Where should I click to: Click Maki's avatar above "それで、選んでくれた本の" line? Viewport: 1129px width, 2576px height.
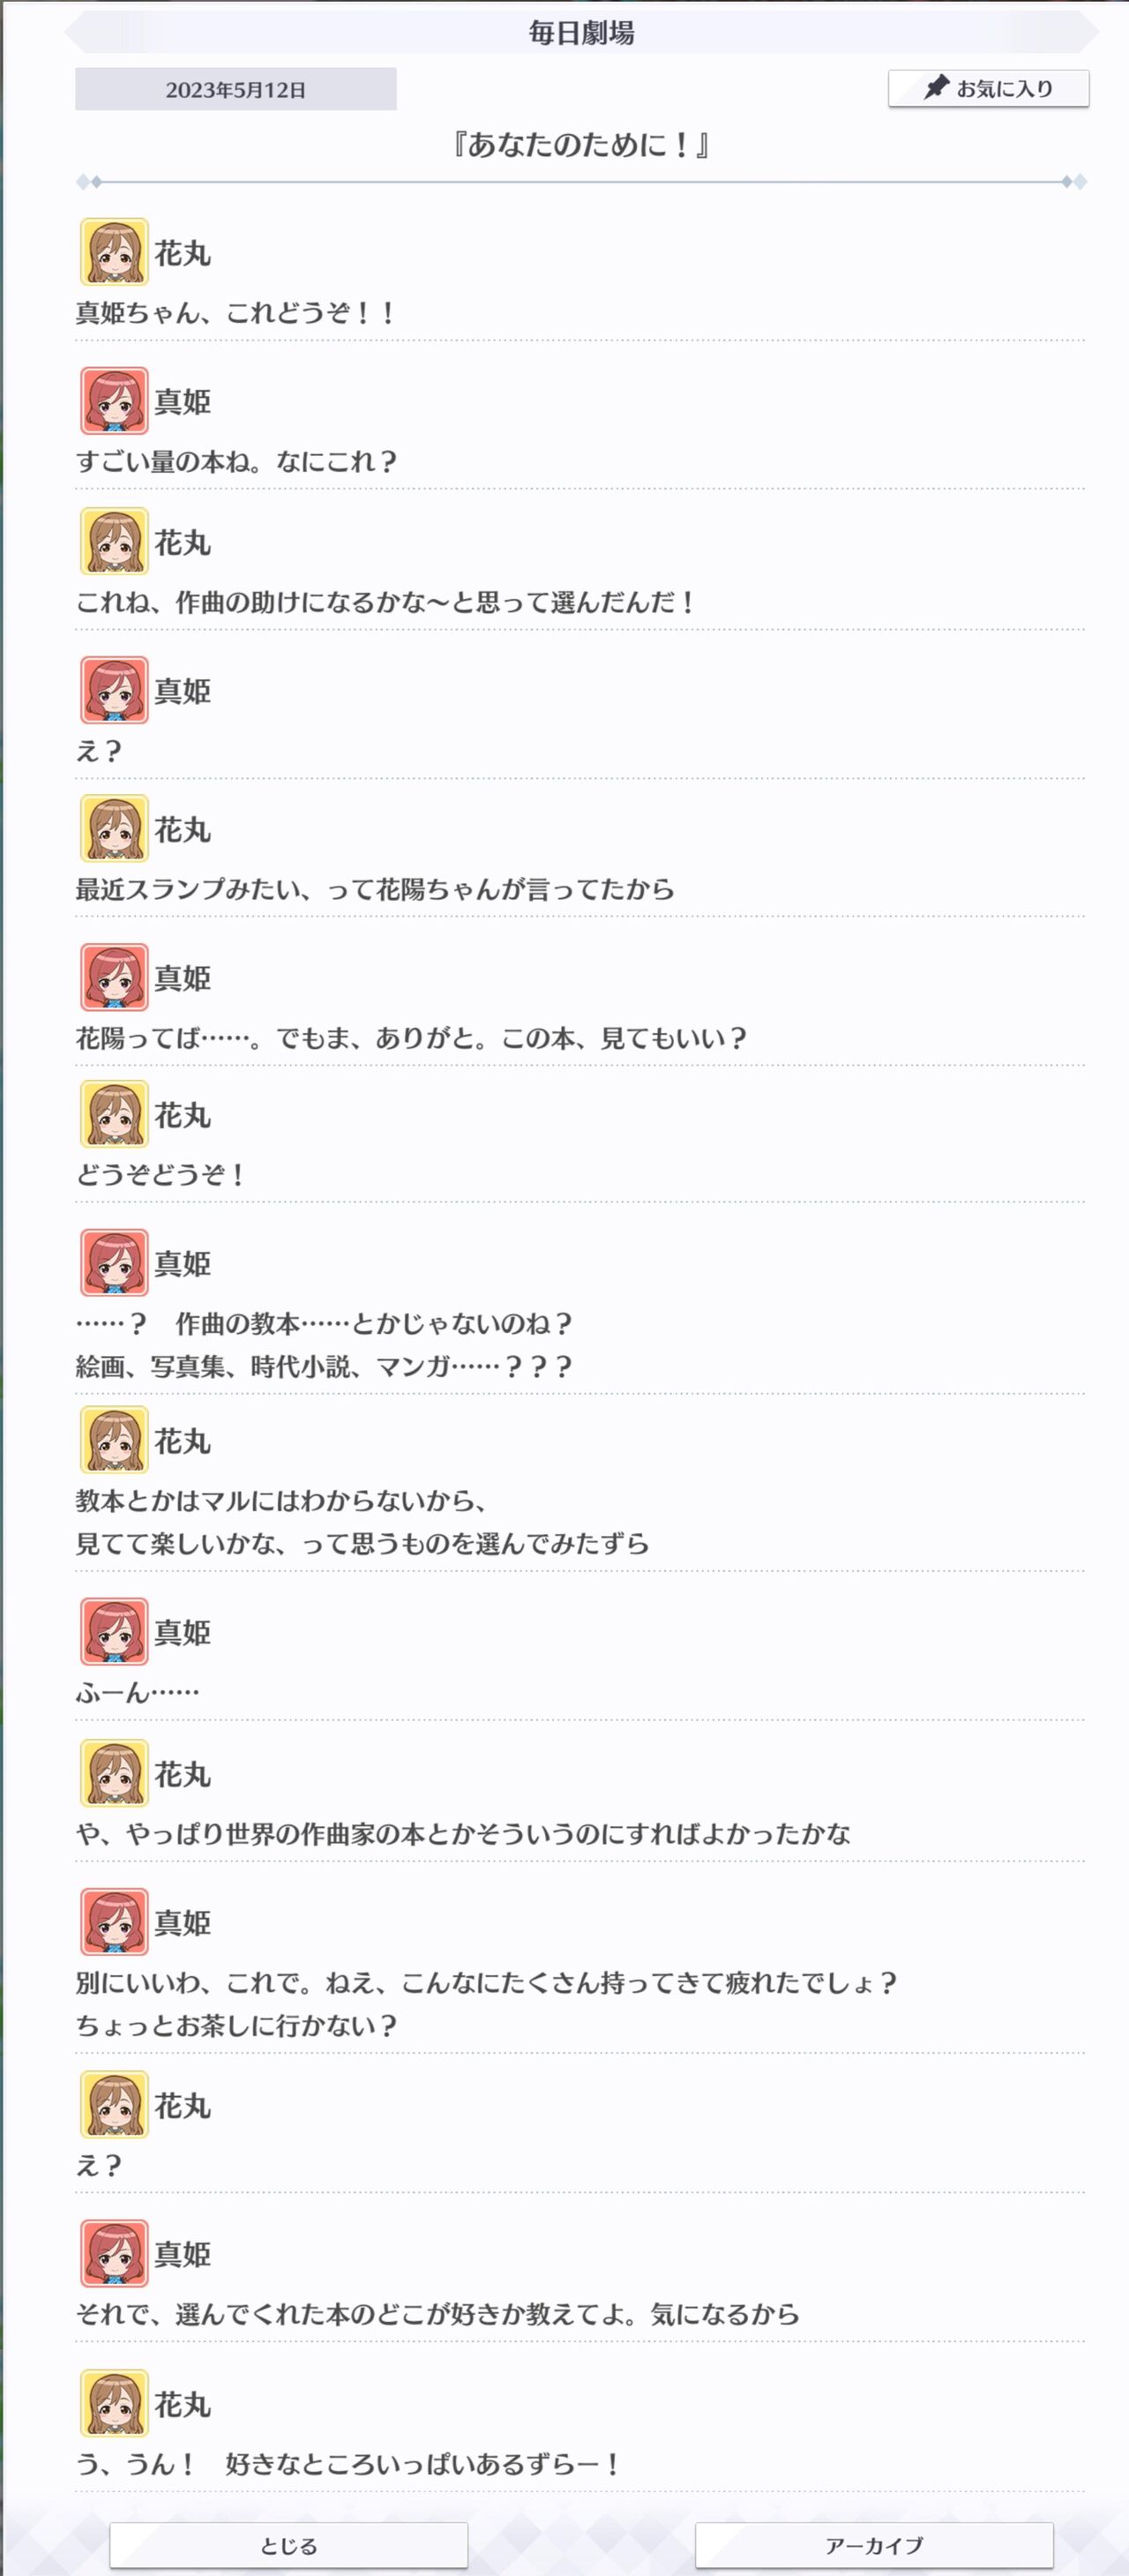click(x=114, y=2254)
